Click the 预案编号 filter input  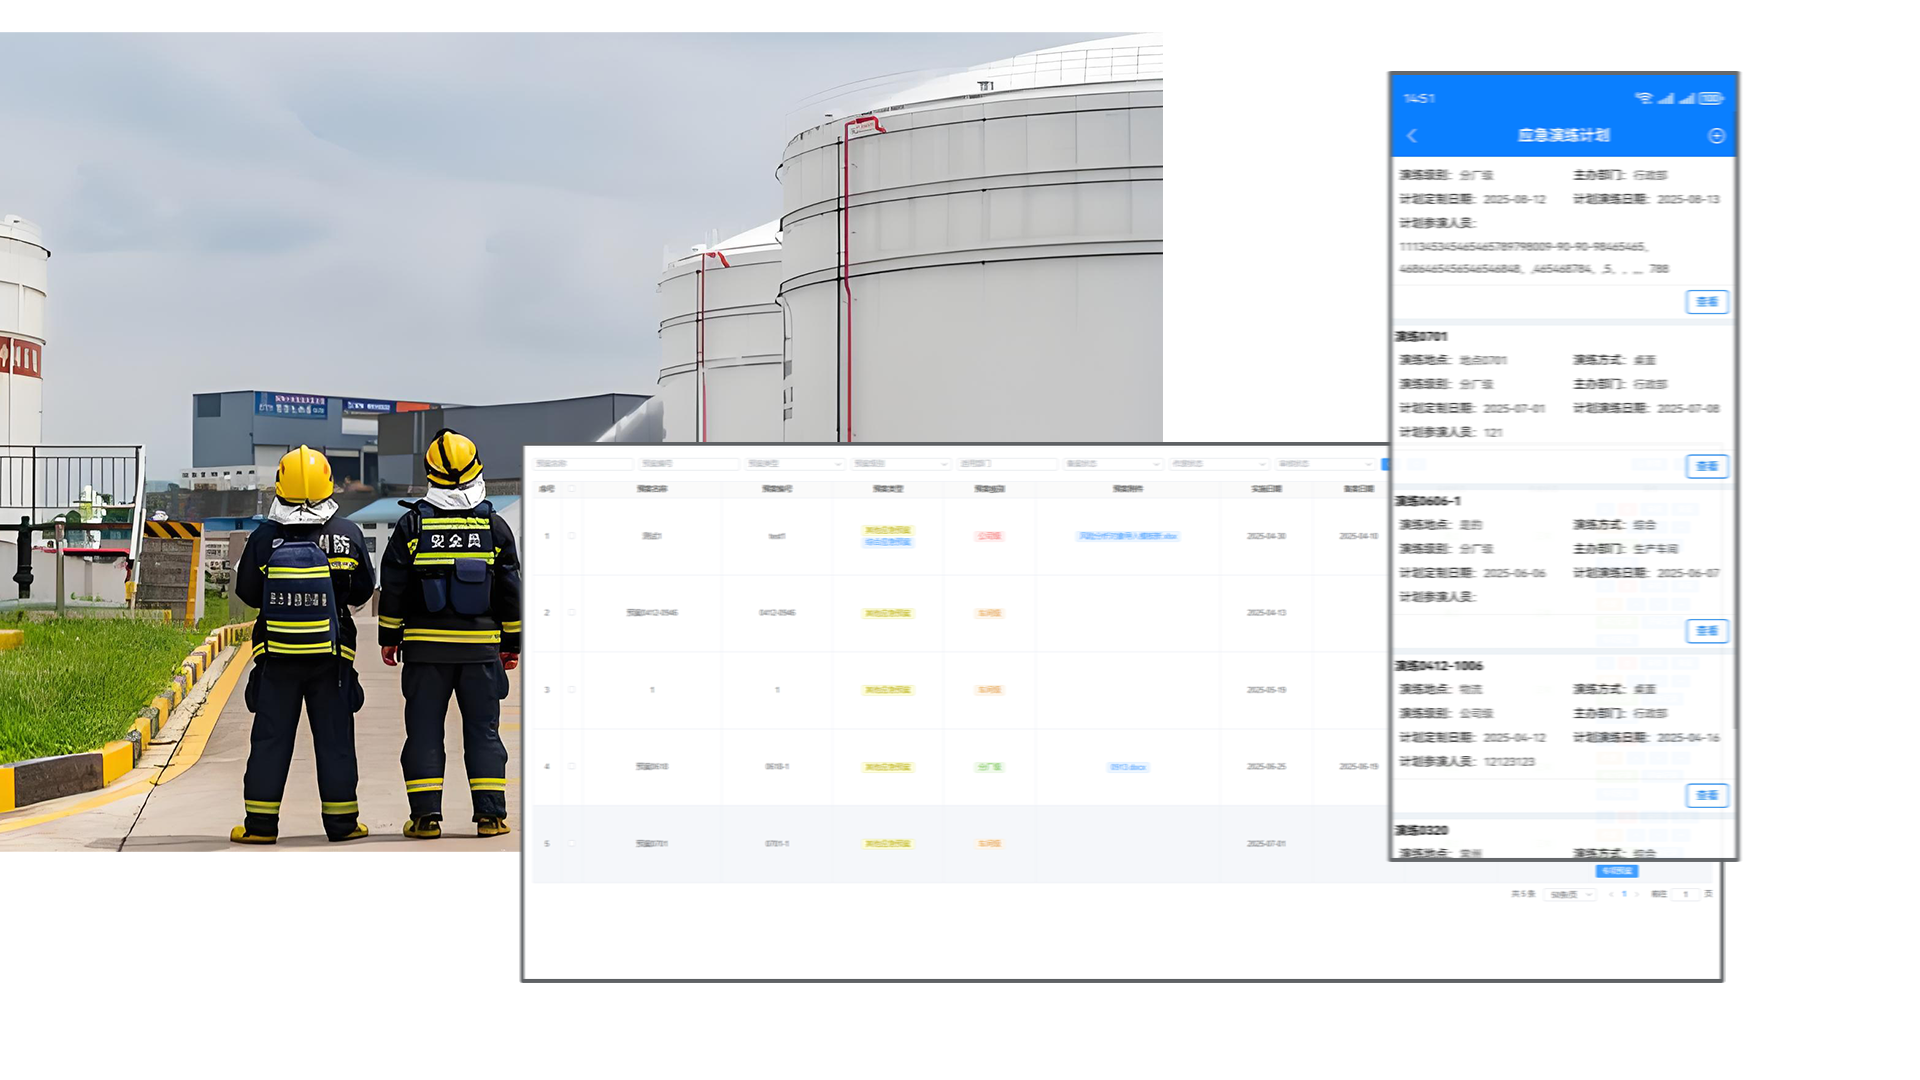689,464
